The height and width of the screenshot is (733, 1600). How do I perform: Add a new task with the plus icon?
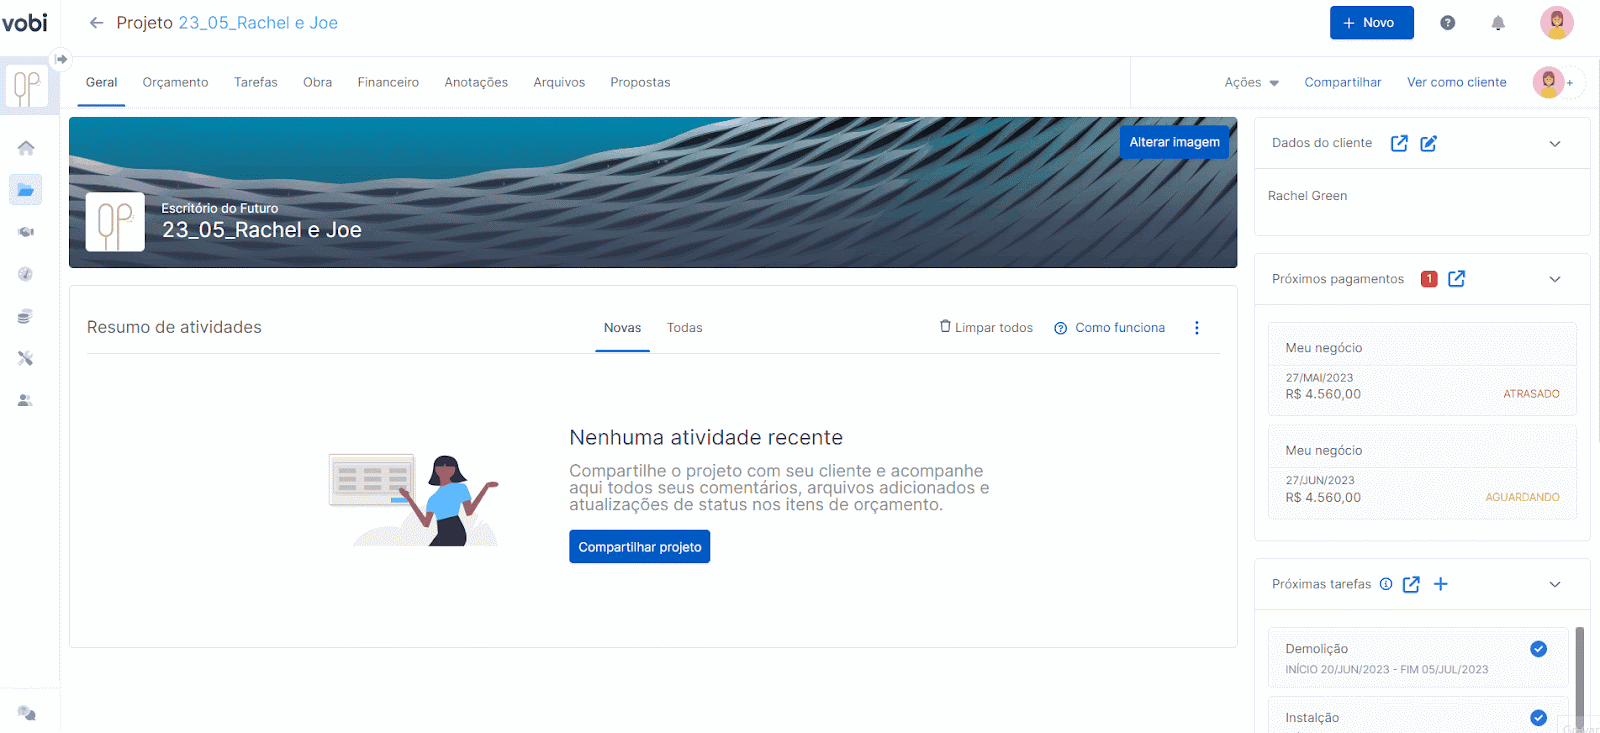[1441, 584]
